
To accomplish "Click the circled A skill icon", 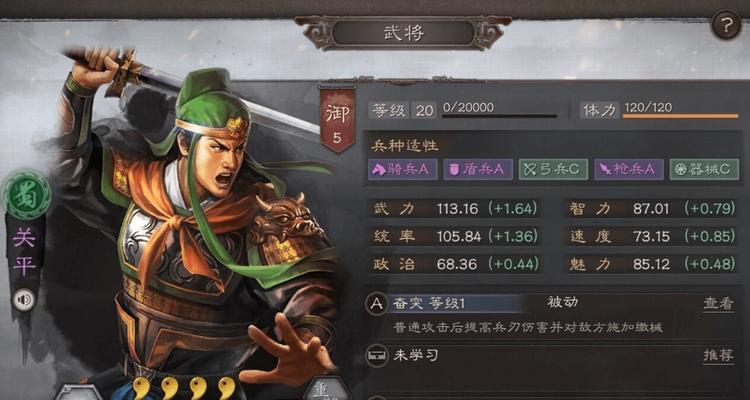I will 377,304.
